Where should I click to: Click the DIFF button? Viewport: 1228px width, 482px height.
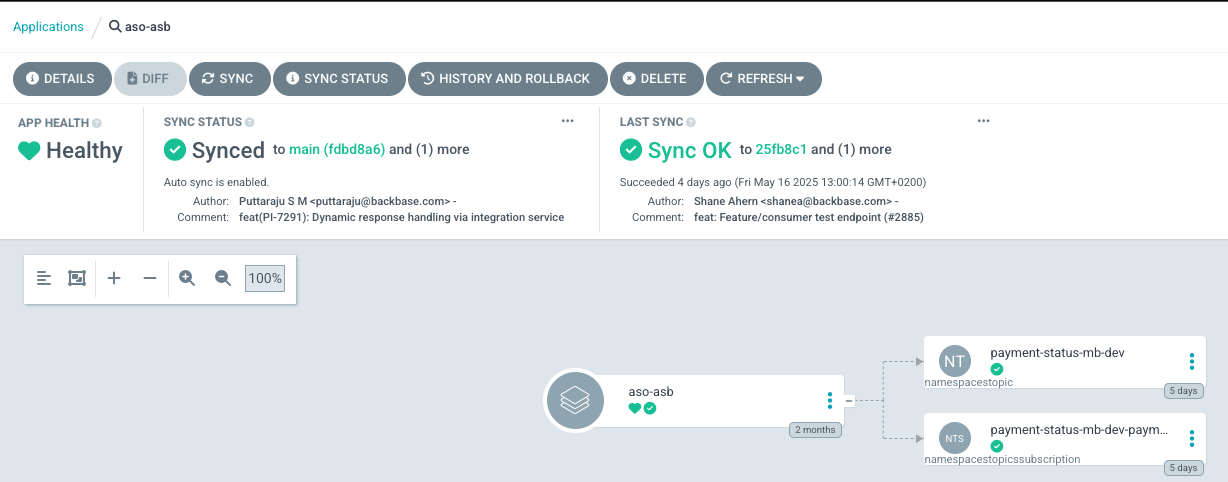click(x=150, y=78)
